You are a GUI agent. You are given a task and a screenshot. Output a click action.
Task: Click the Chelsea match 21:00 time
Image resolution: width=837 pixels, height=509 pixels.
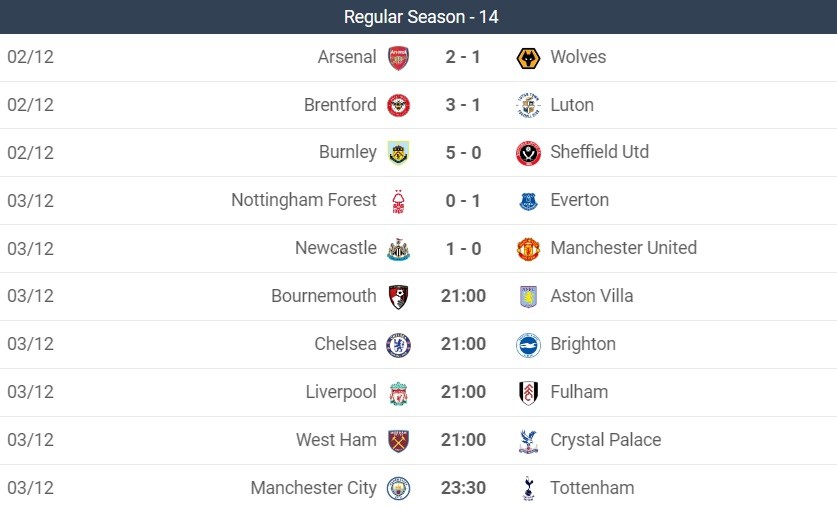coord(463,344)
